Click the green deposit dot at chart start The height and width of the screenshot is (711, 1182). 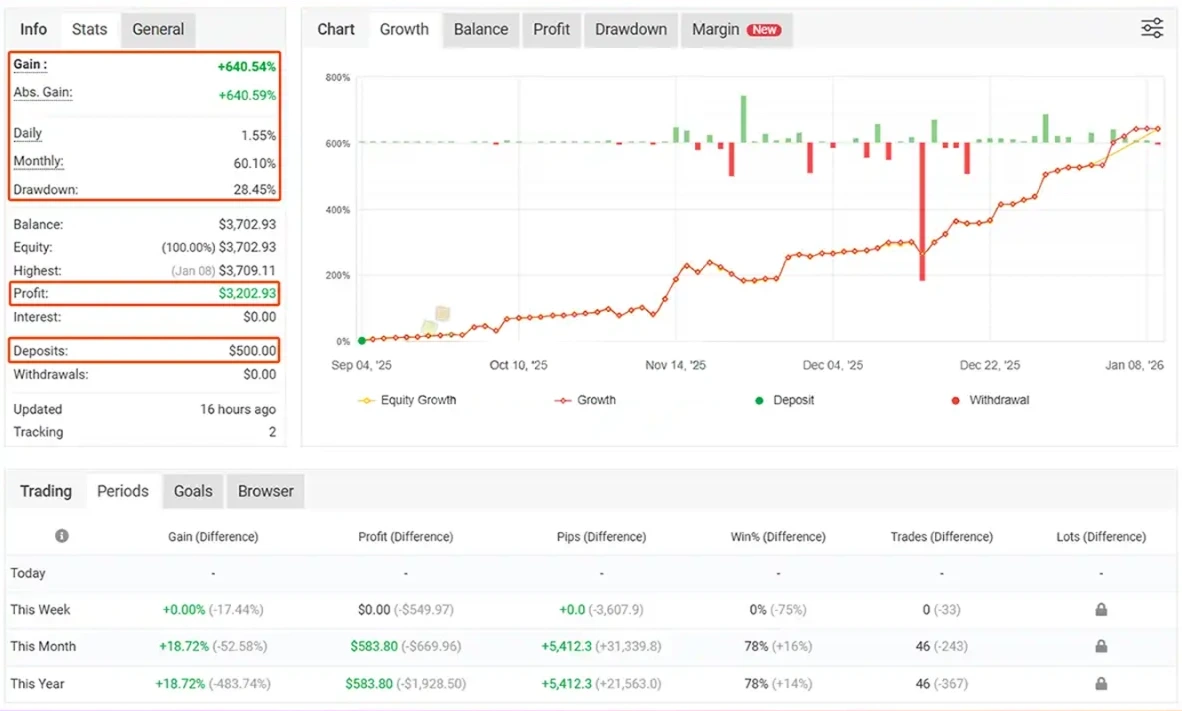point(361,341)
